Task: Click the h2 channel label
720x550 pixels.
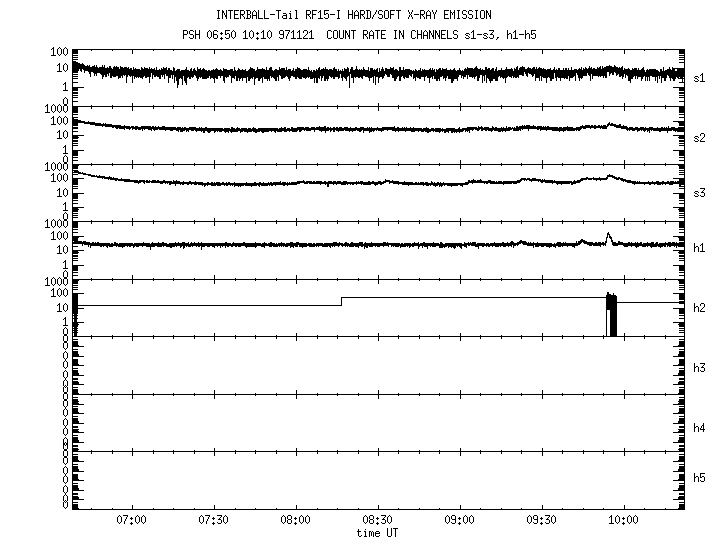Action: click(x=700, y=308)
